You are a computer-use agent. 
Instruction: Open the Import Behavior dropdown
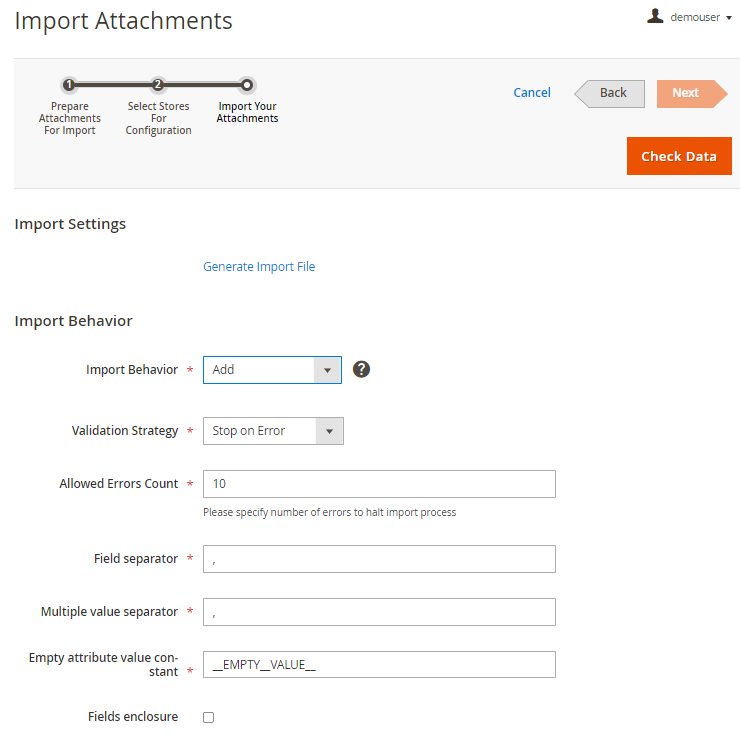coord(272,370)
